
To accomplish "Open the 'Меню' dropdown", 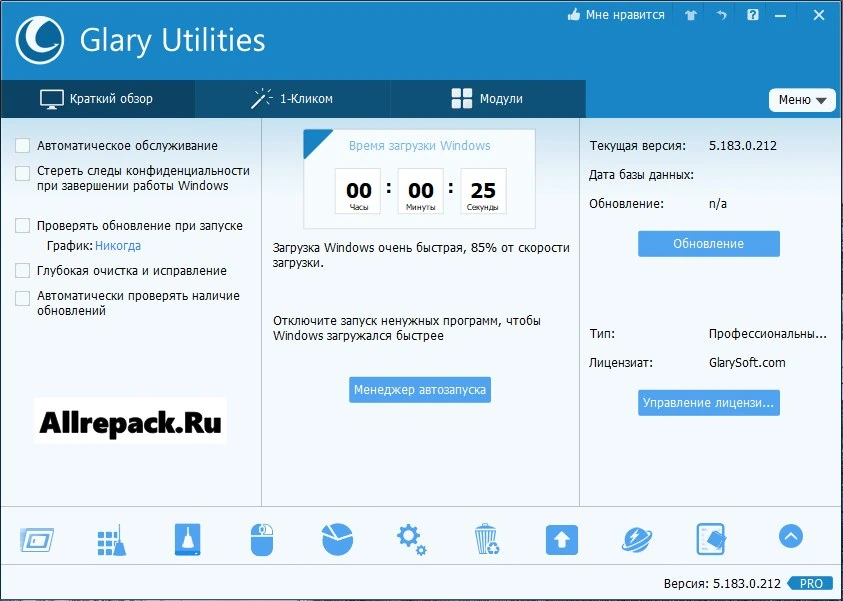I will pyautogui.click(x=802, y=100).
